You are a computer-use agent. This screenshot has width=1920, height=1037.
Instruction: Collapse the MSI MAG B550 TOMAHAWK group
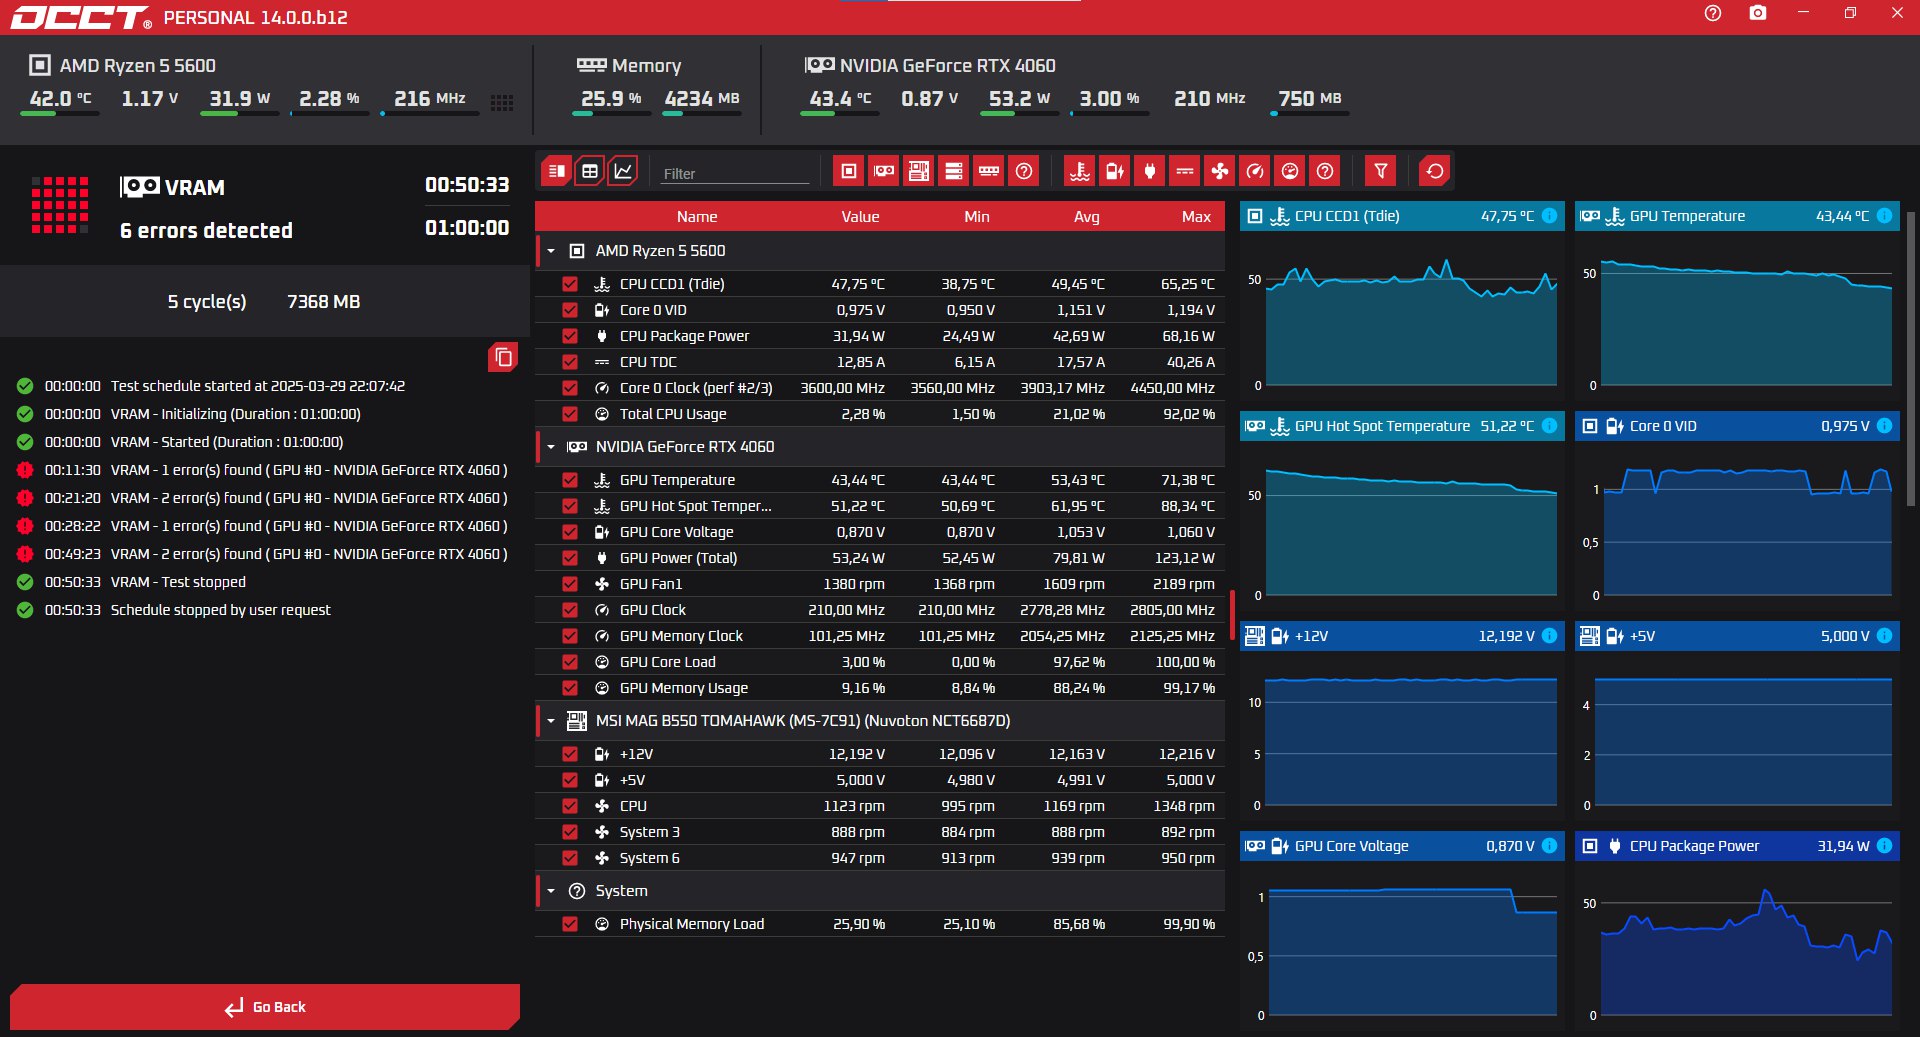pyautogui.click(x=551, y=721)
